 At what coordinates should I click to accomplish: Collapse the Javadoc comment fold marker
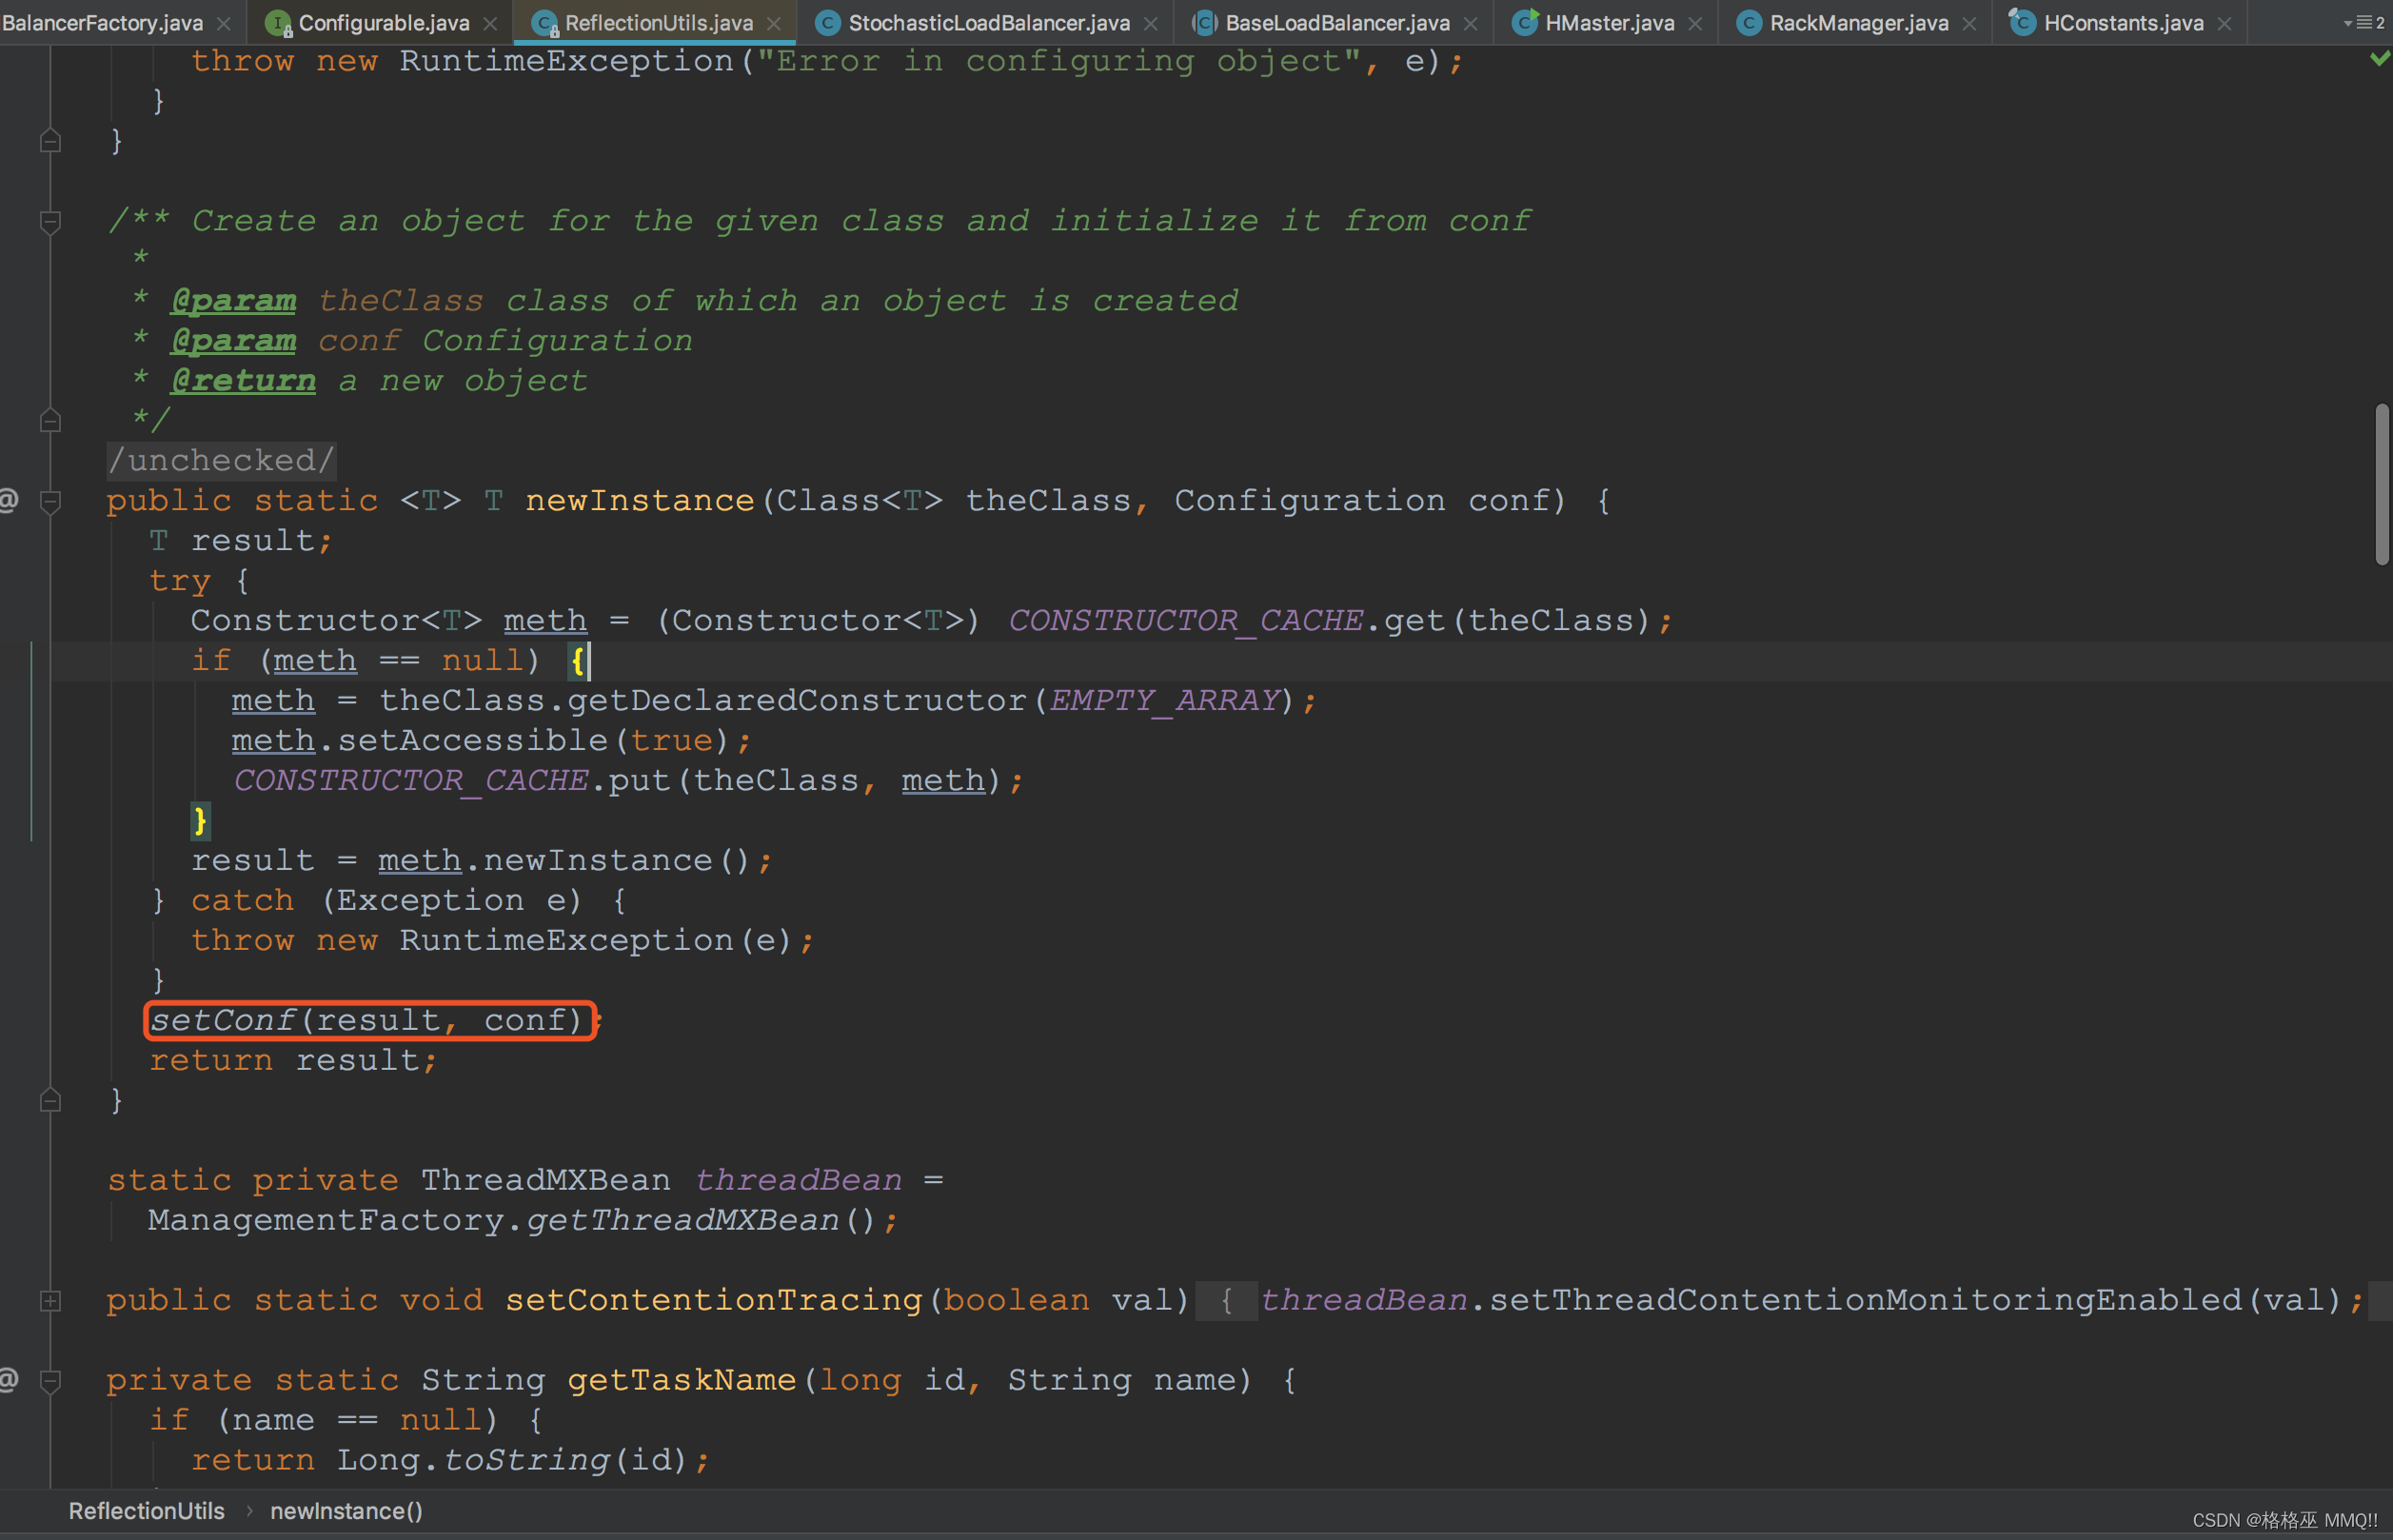(x=50, y=221)
